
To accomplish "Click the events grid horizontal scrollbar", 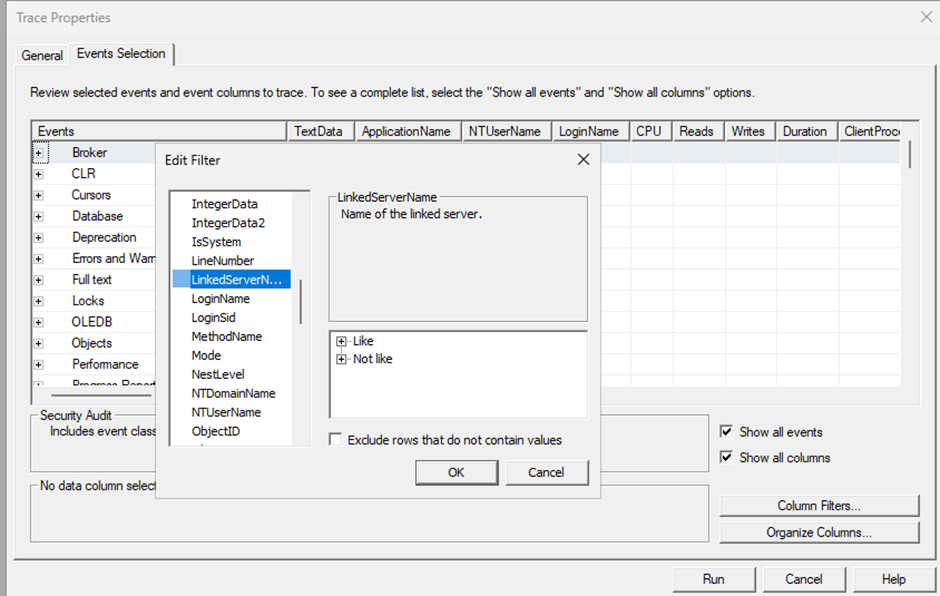I will coord(101,395).
